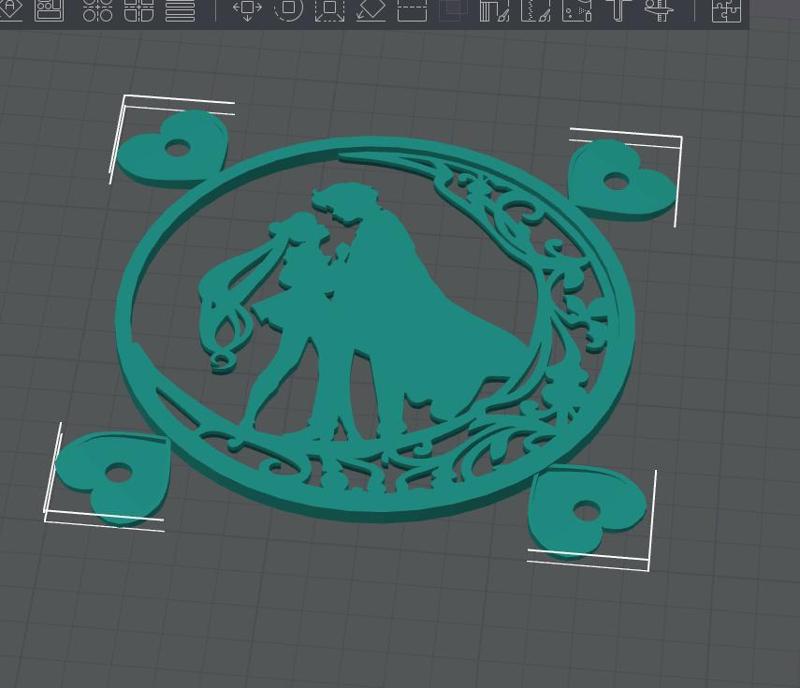
Task: Open the Color painting tool
Action: [577, 10]
